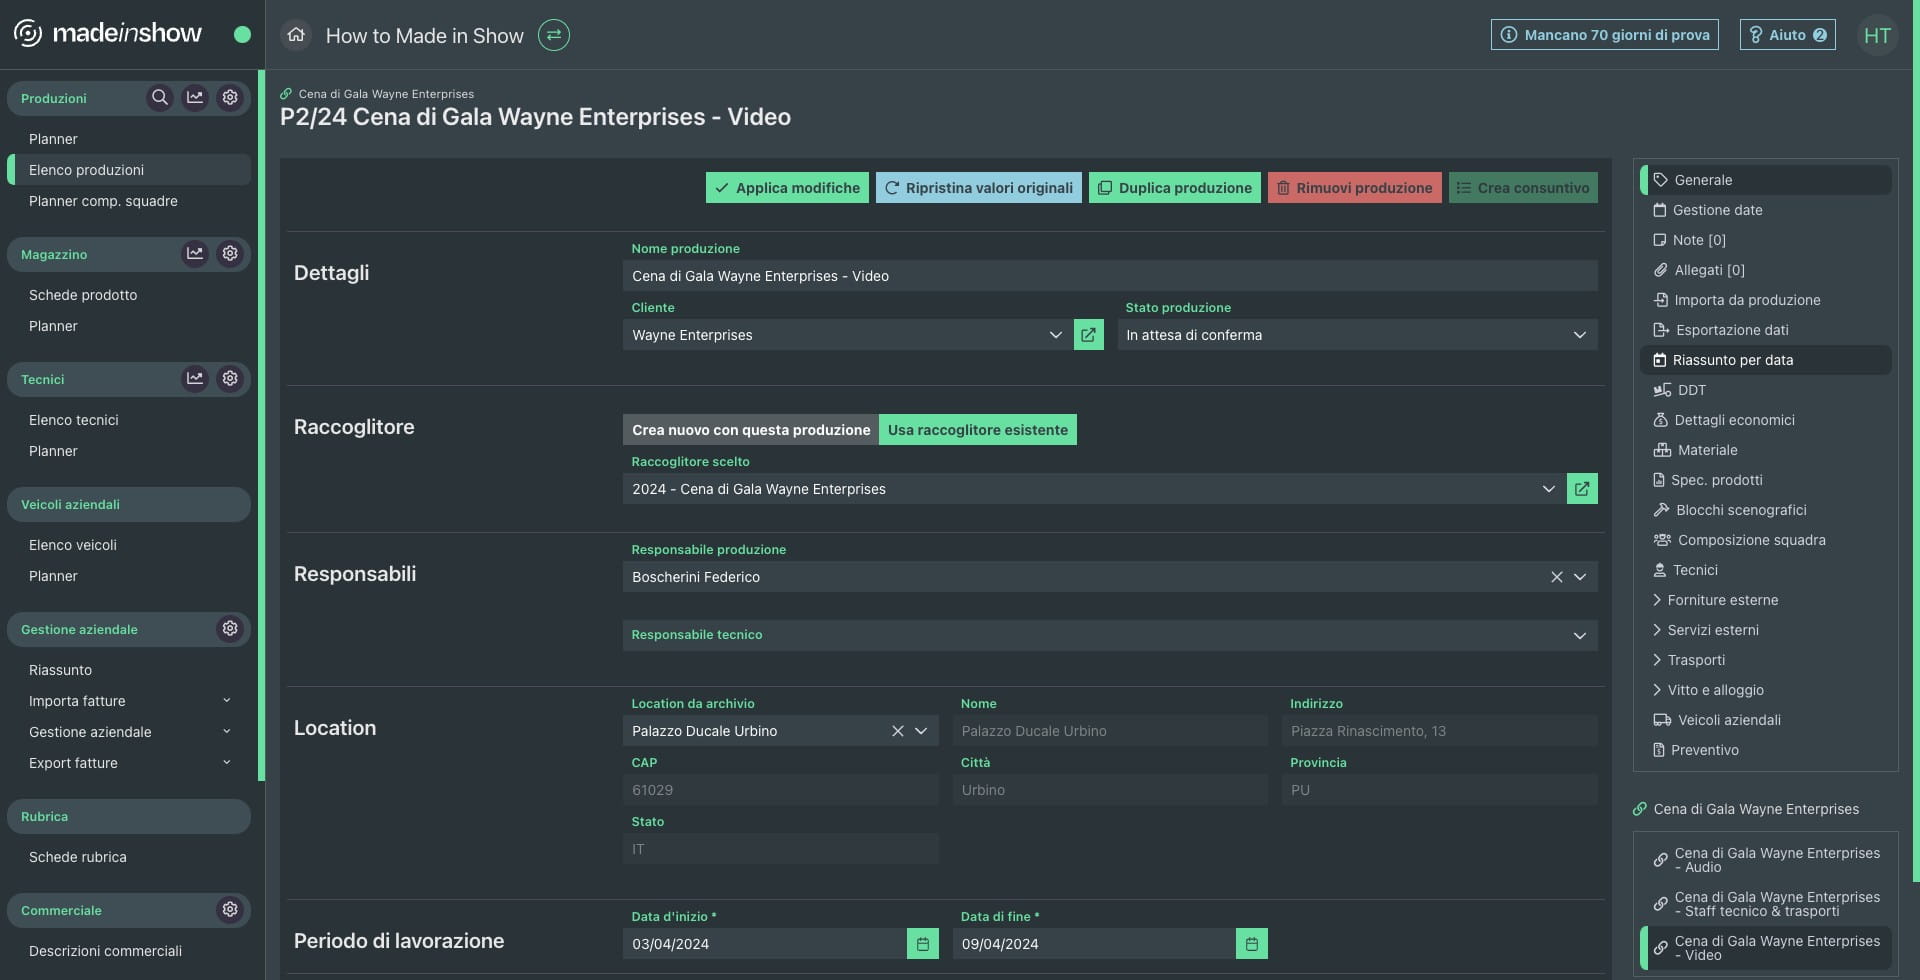Expand Export fatture submenu
This screenshot has height=980, width=1920.
[130, 763]
